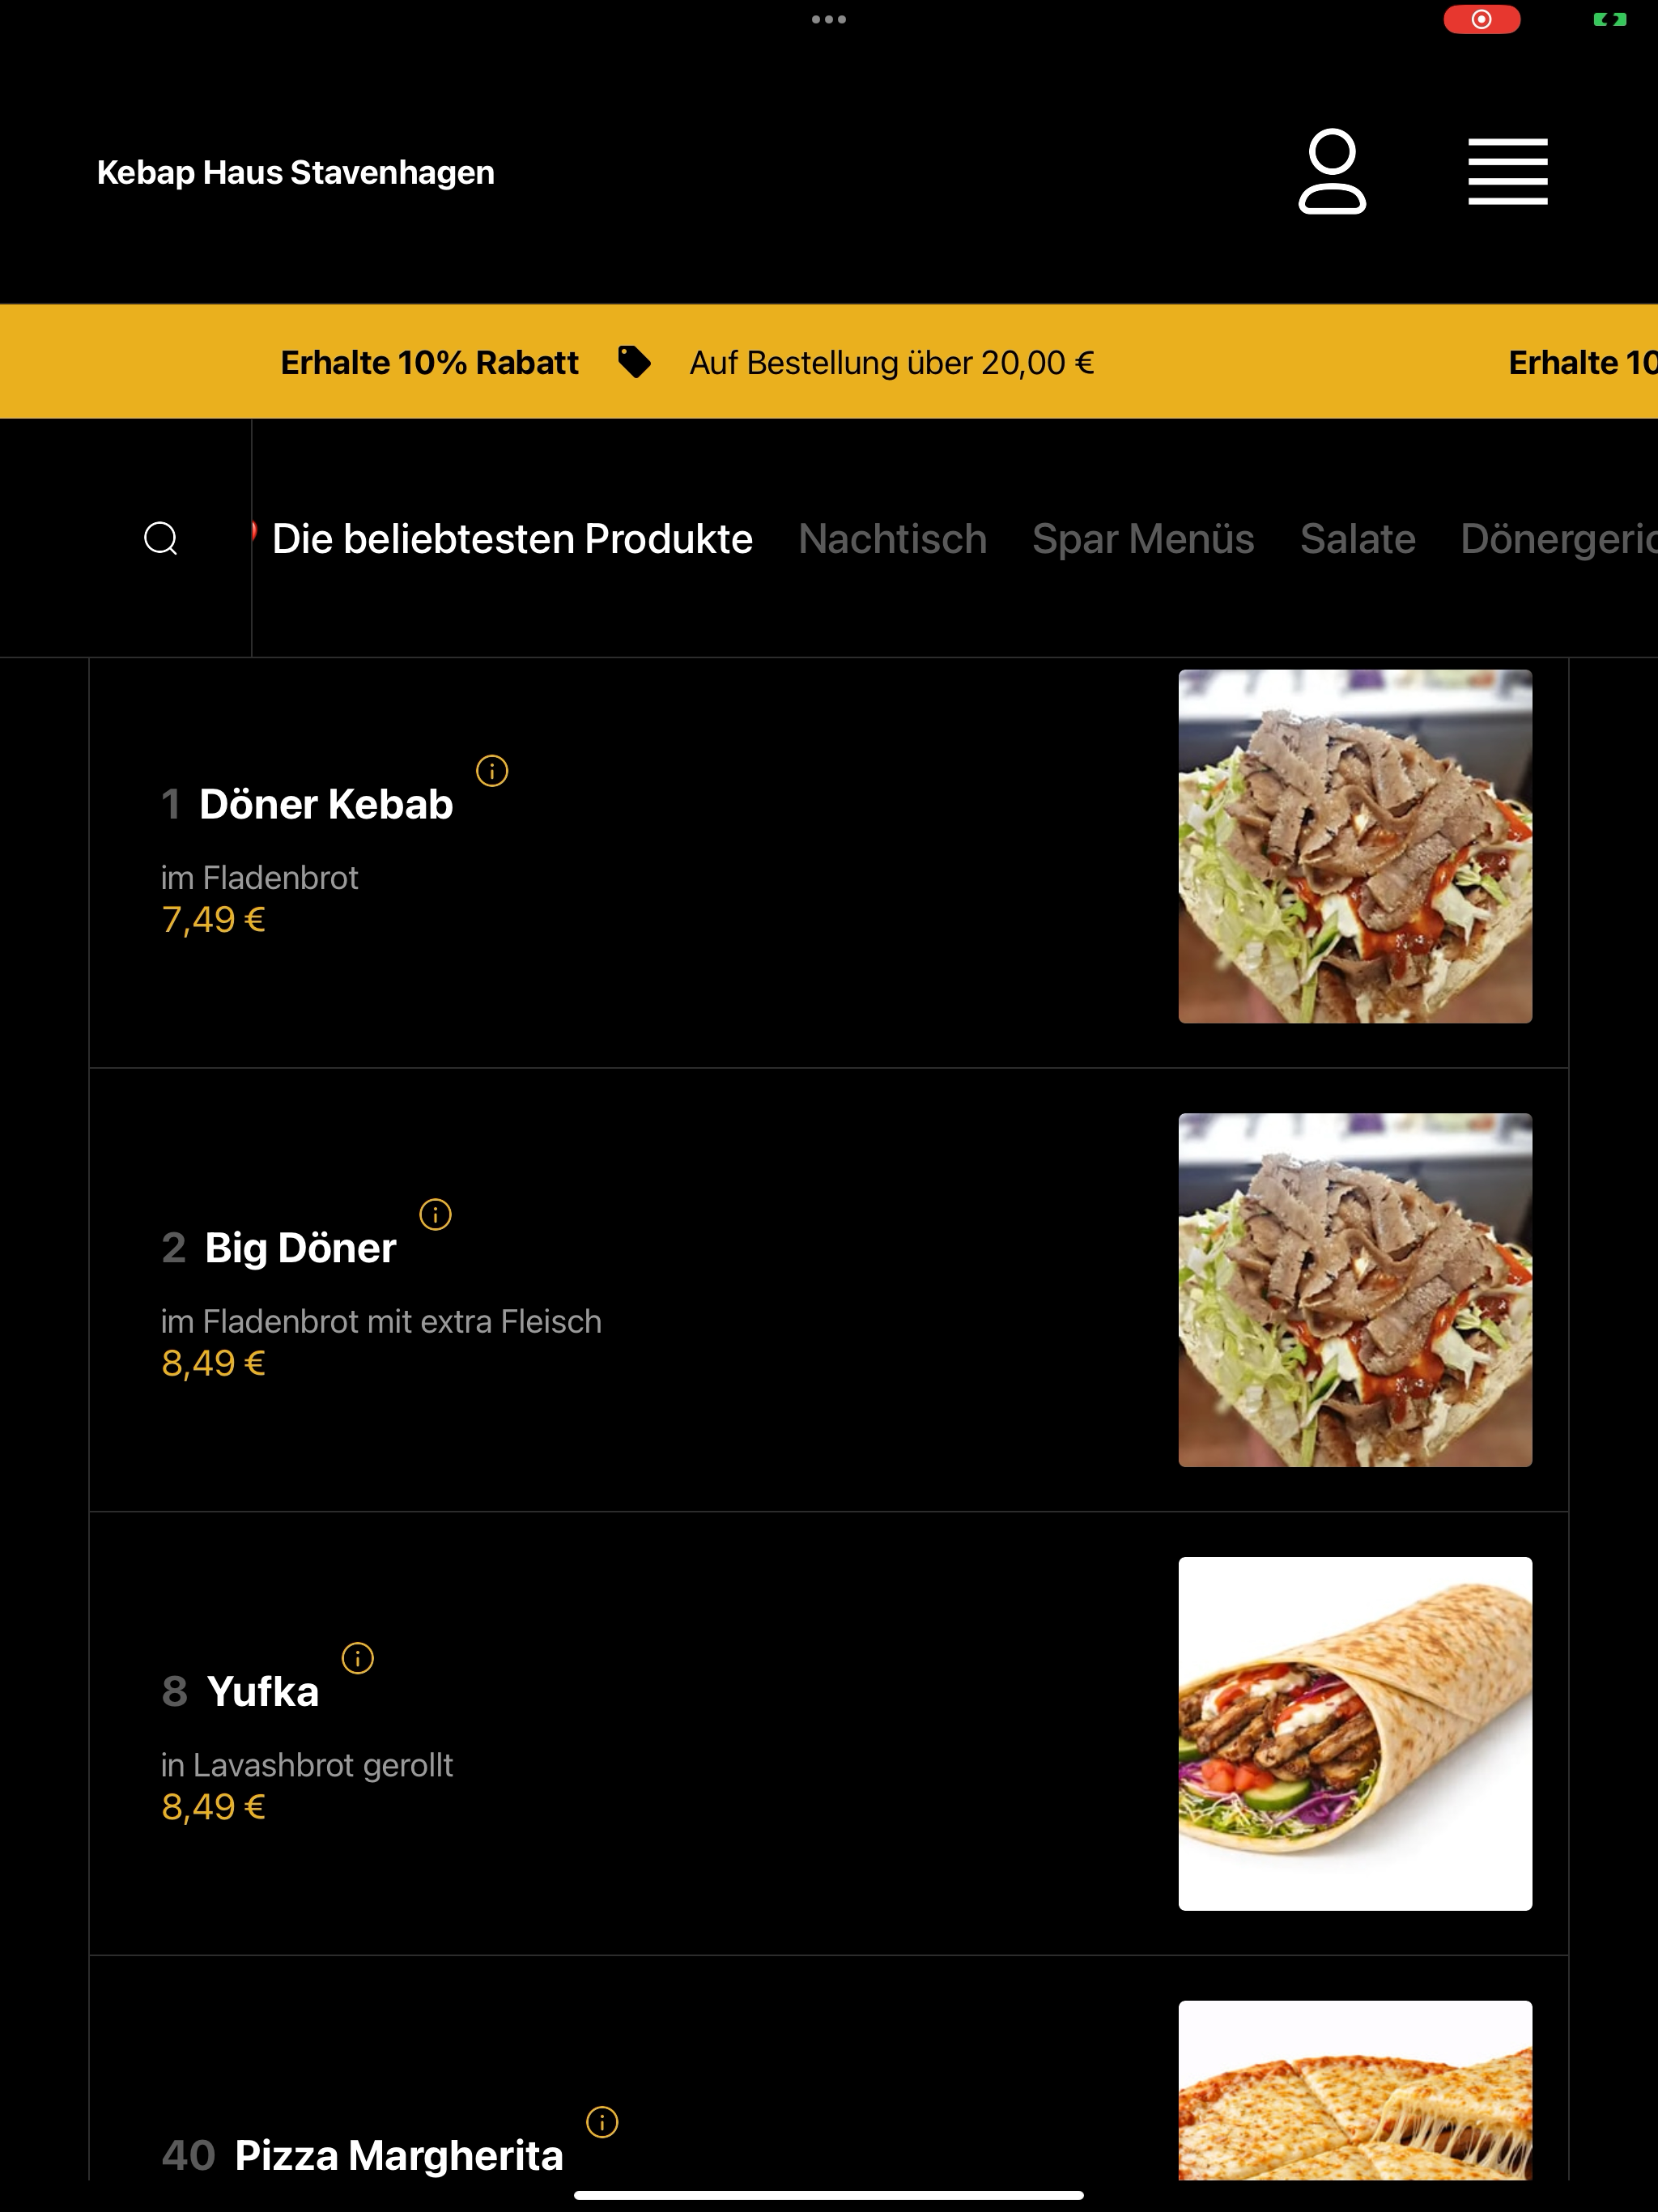Switch to the Spar Menüs category
1658x2212 pixels.
1143,538
